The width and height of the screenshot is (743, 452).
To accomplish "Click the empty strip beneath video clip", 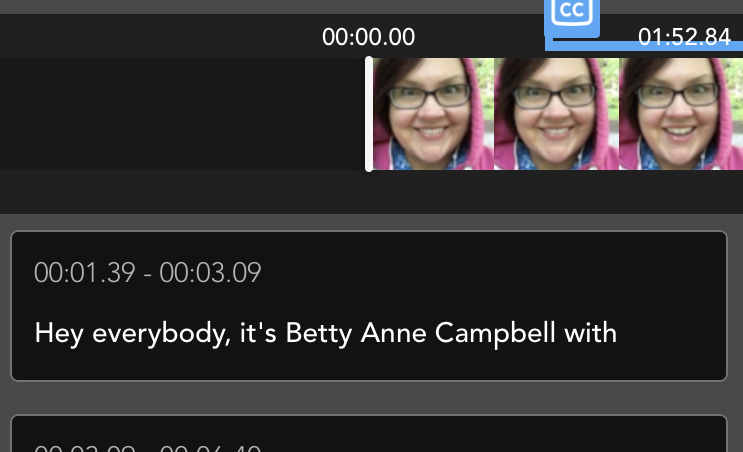I will pos(372,192).
